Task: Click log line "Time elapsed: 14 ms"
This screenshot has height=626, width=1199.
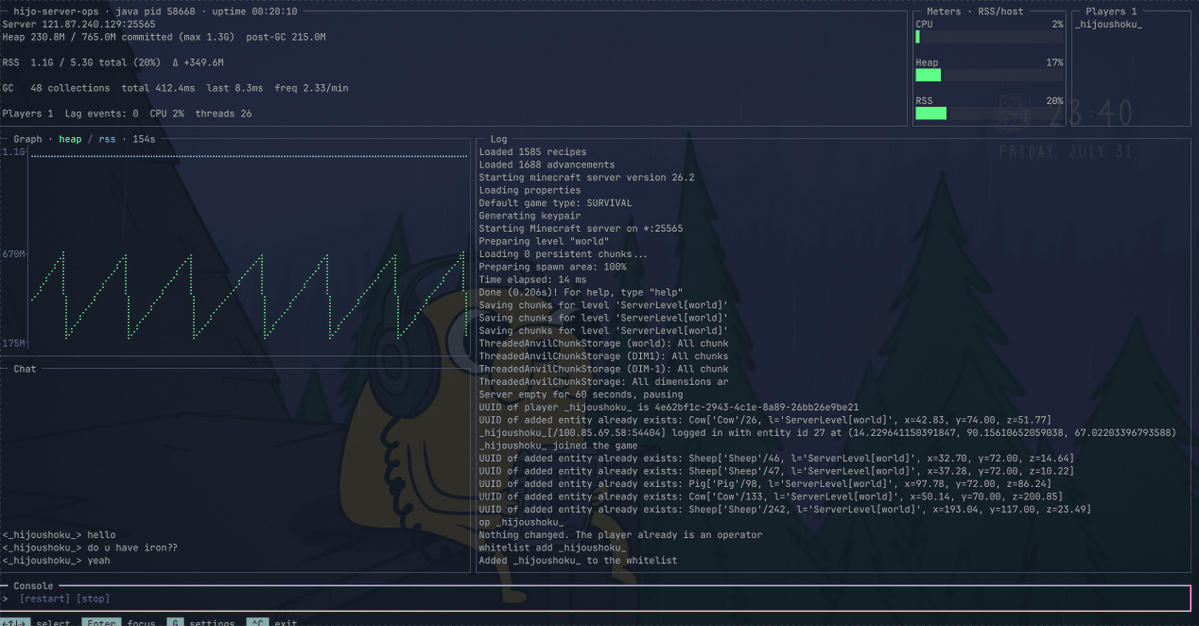Action: click(533, 280)
